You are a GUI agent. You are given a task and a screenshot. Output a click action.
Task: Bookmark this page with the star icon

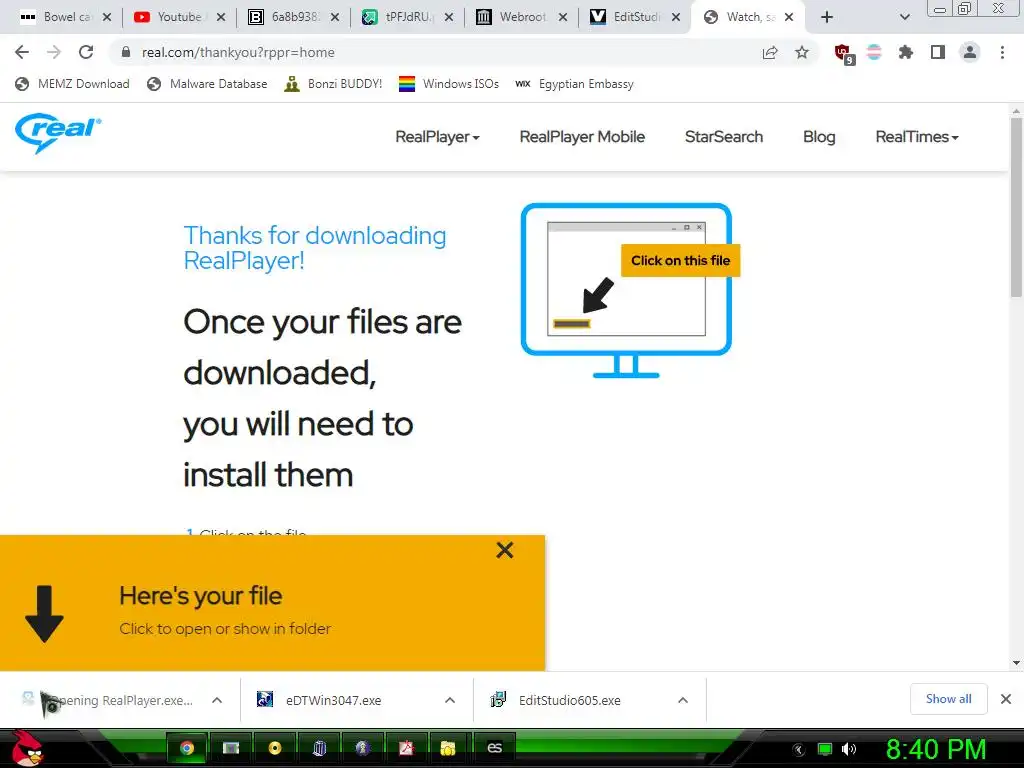(802, 52)
